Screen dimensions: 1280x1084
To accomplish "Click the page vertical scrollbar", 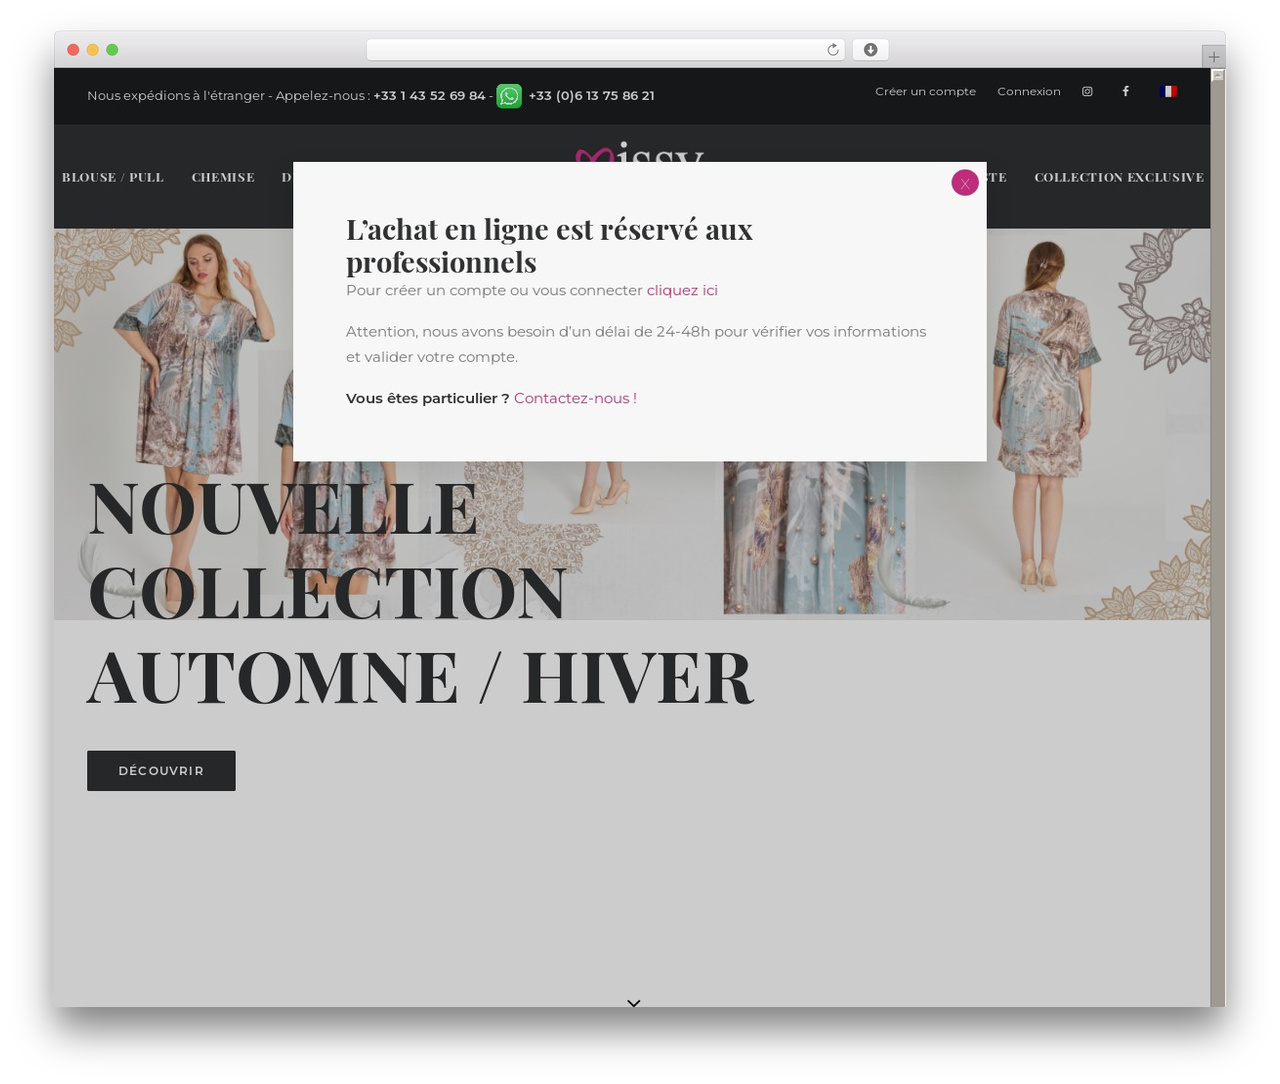I will click(x=1217, y=537).
